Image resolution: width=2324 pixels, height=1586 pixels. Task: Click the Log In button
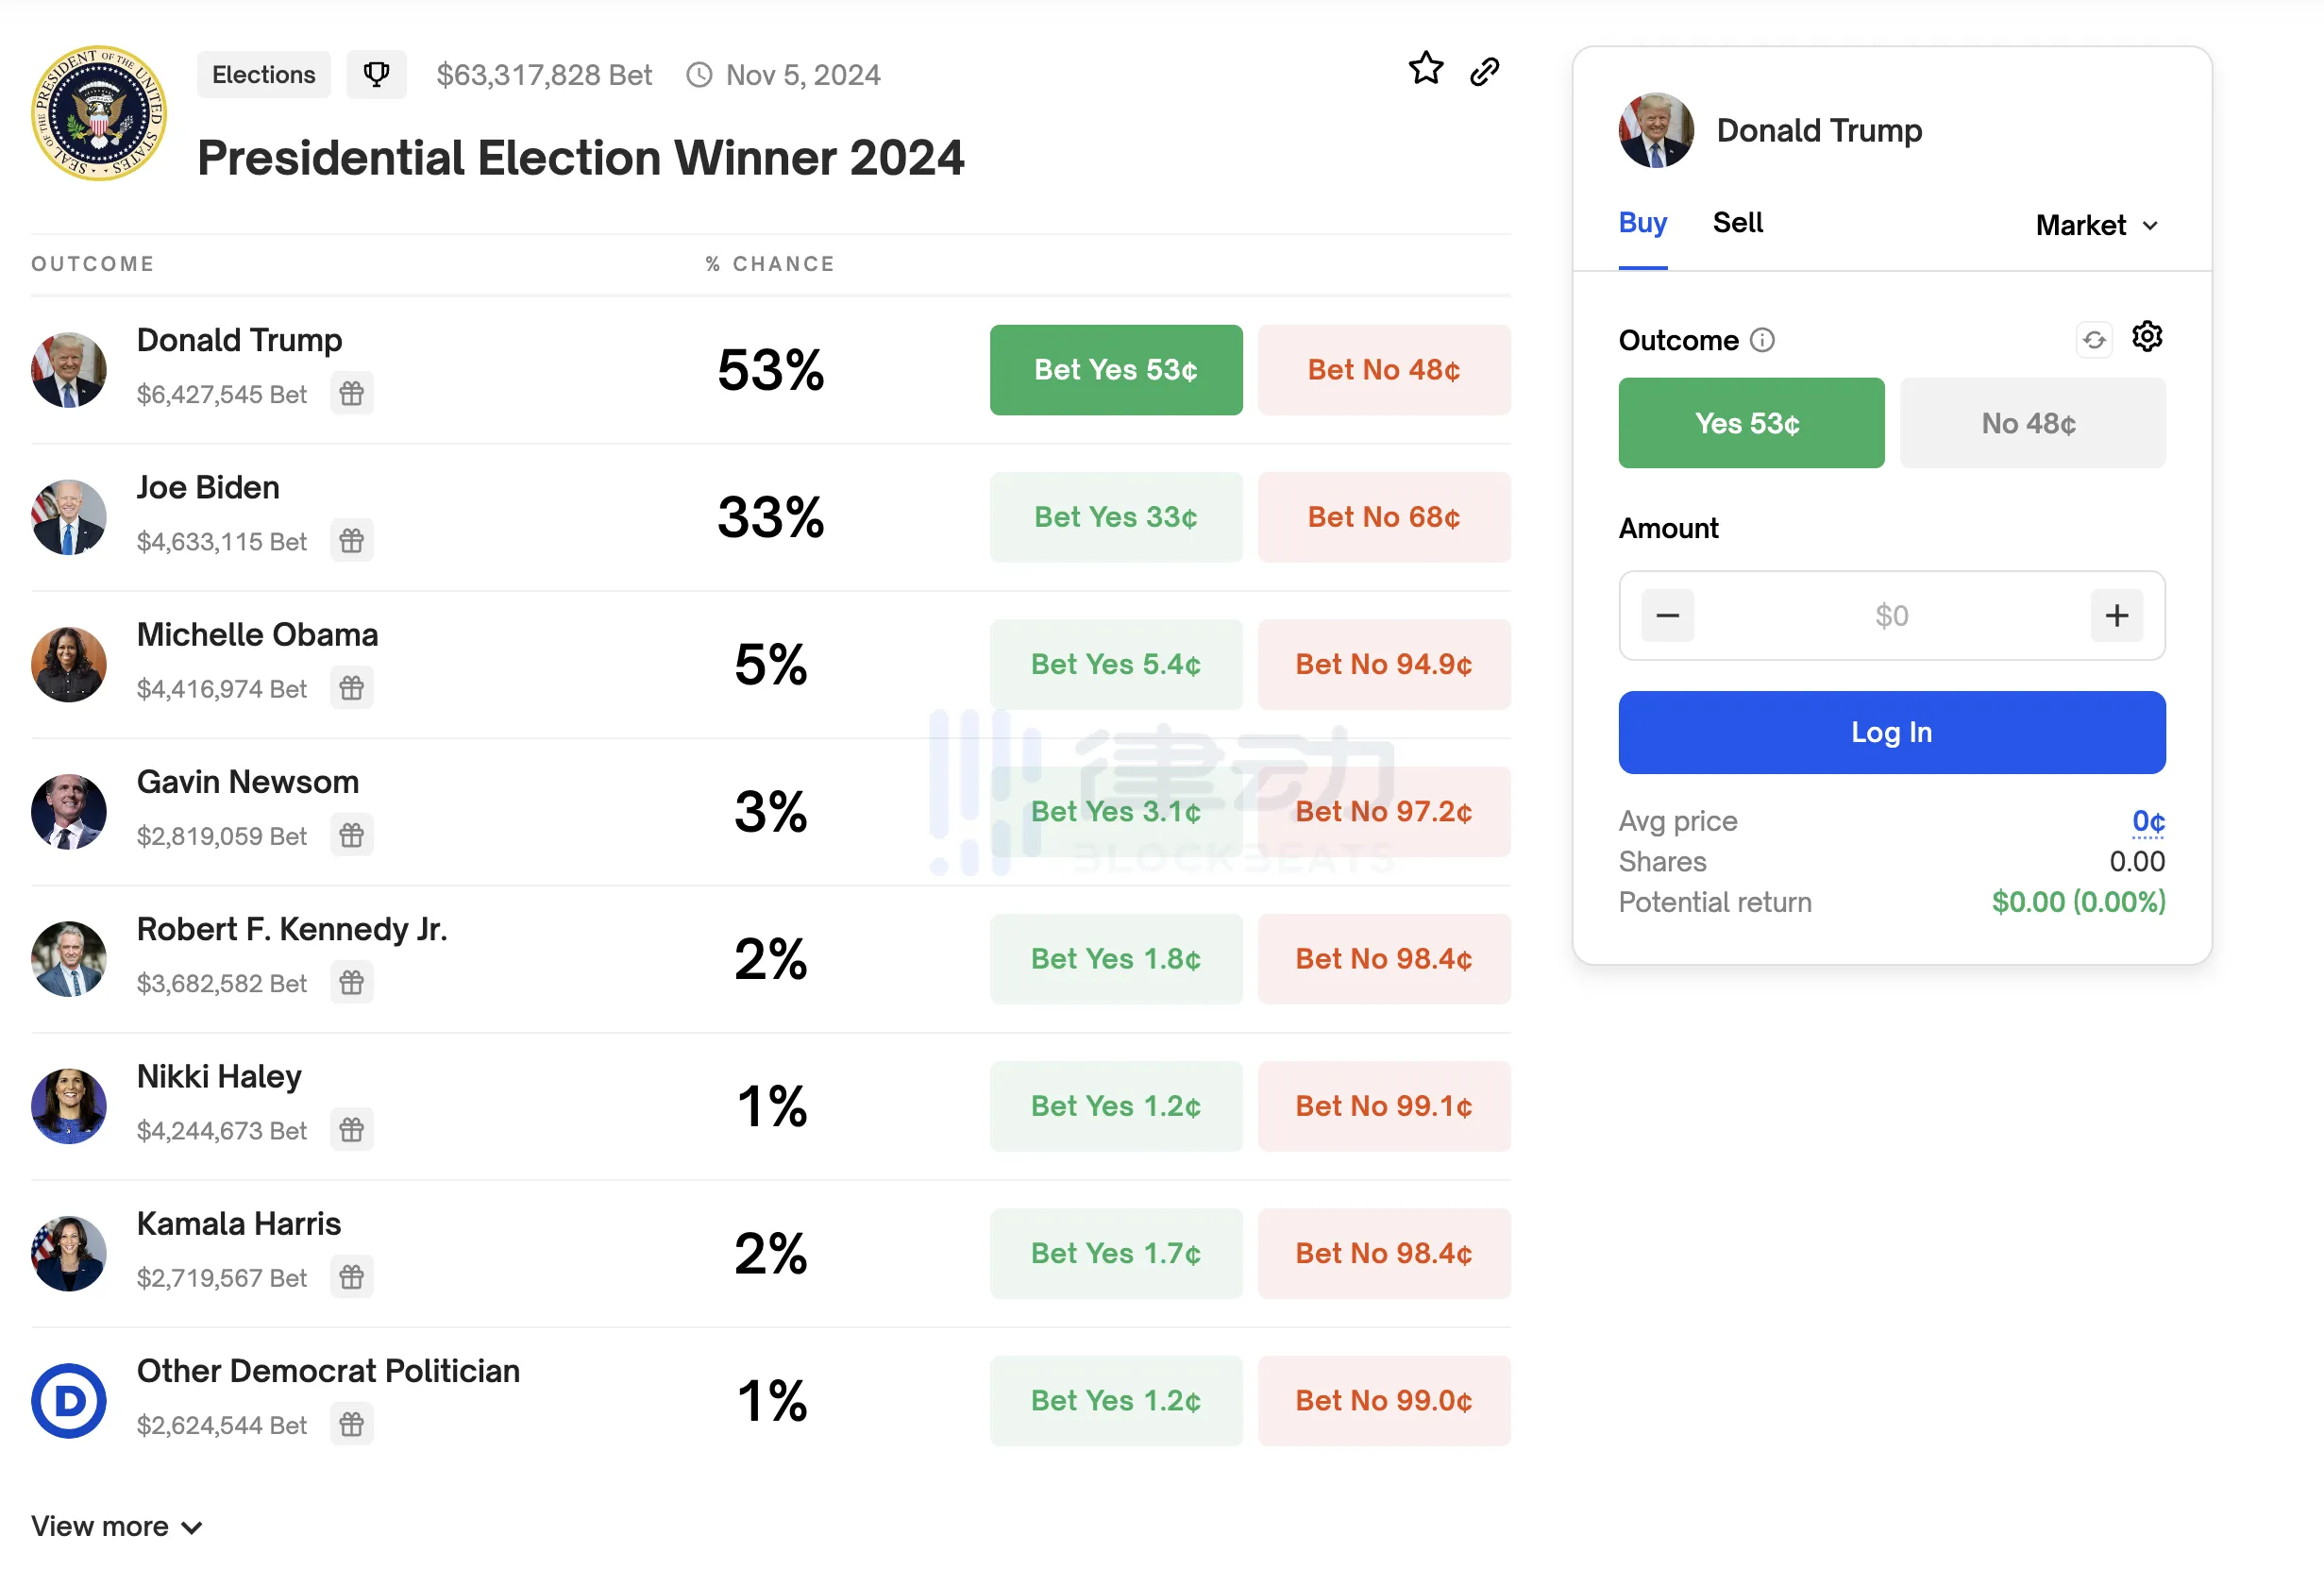click(x=1892, y=732)
